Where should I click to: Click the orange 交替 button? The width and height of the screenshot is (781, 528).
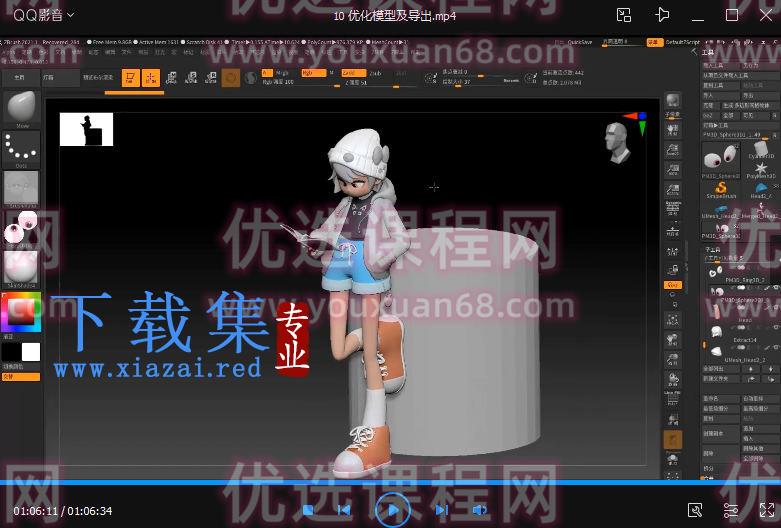tap(21, 377)
